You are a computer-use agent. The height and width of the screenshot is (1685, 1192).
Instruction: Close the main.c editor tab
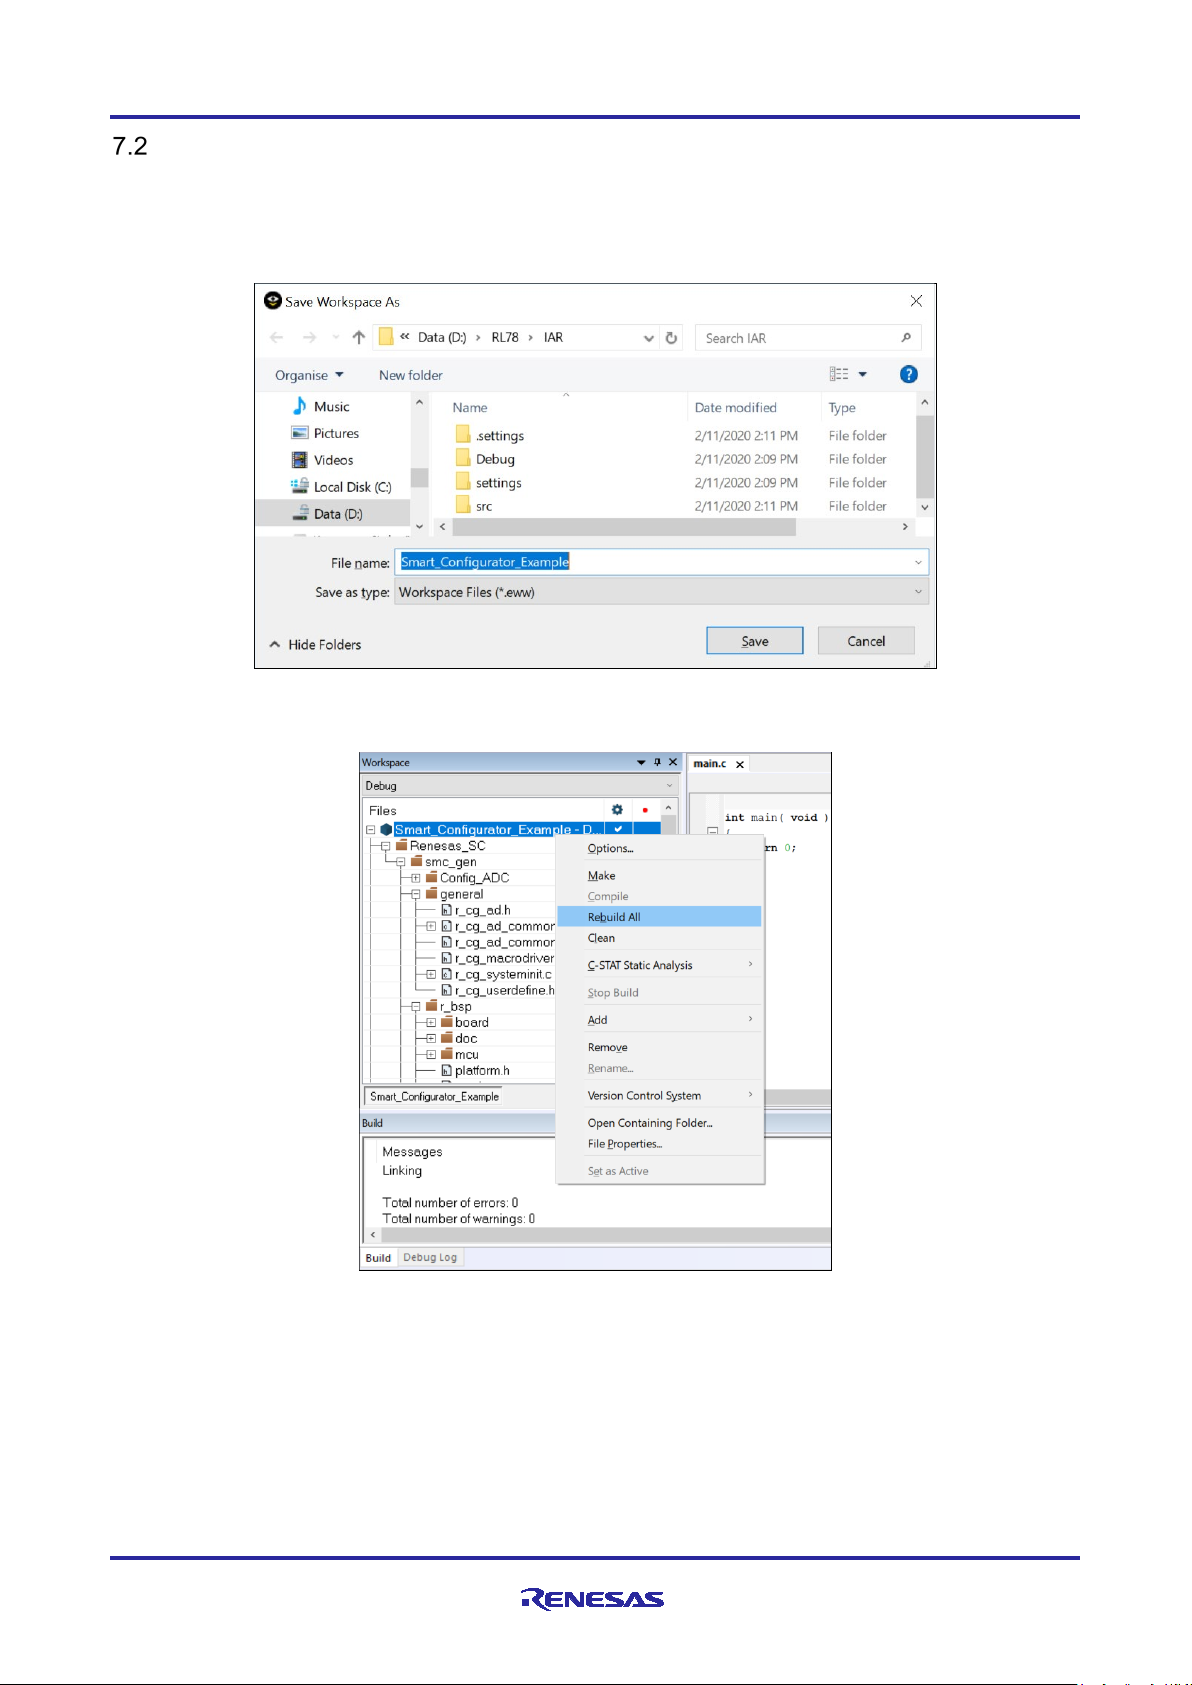tap(740, 764)
